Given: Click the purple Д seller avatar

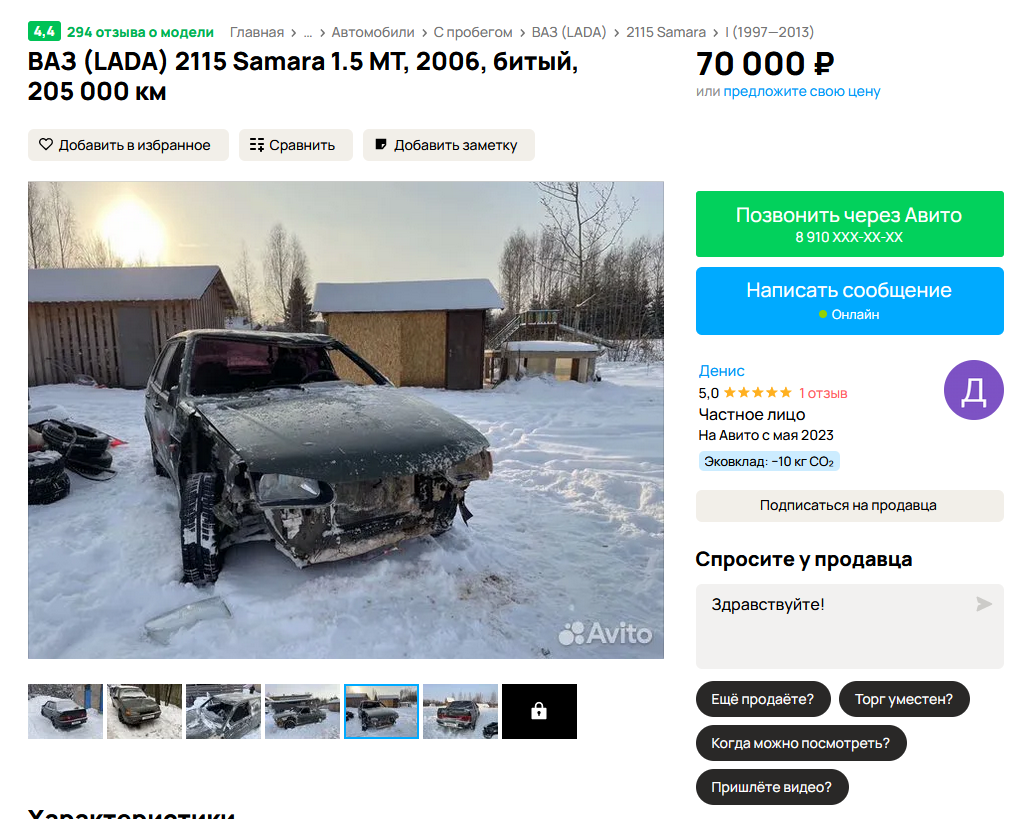Looking at the screenshot, I should 974,390.
